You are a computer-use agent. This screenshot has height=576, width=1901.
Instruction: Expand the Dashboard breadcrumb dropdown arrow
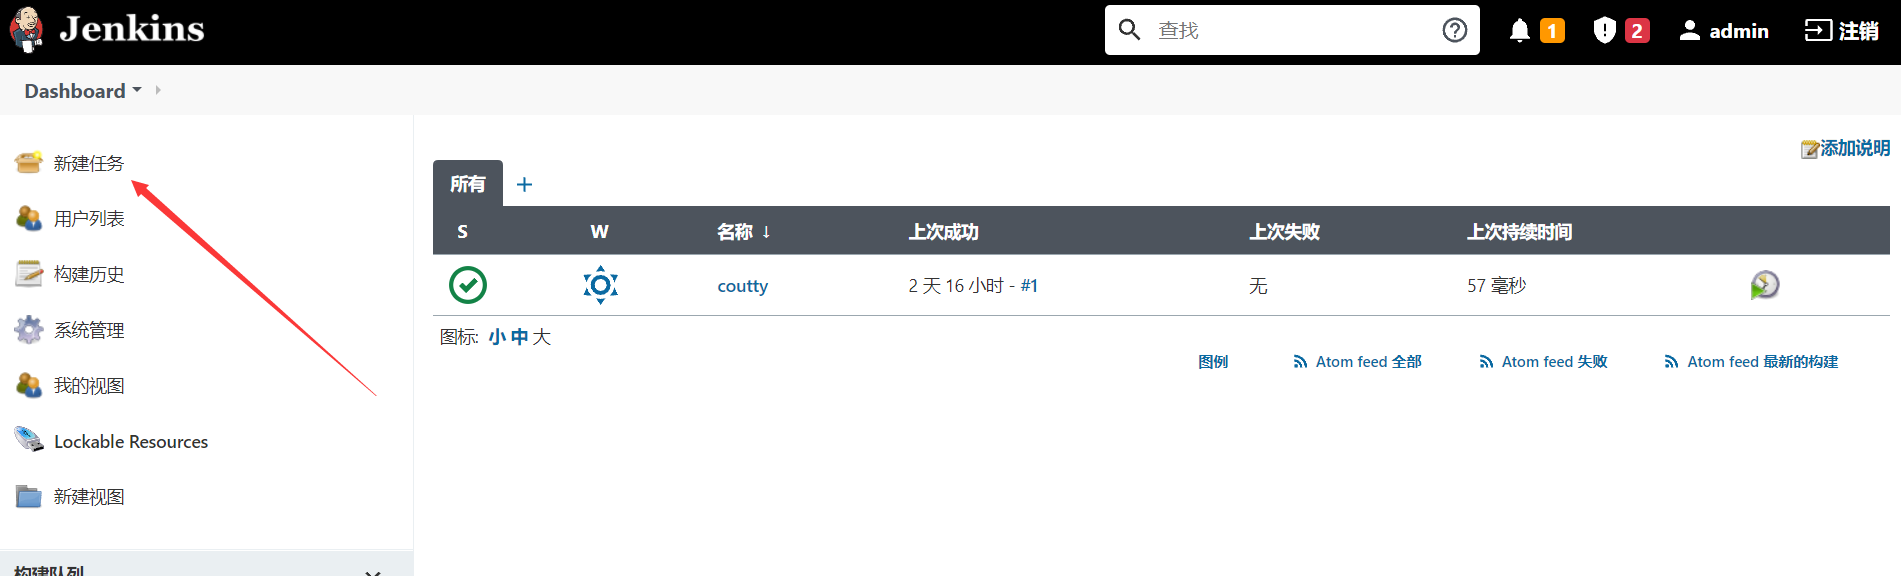click(137, 90)
